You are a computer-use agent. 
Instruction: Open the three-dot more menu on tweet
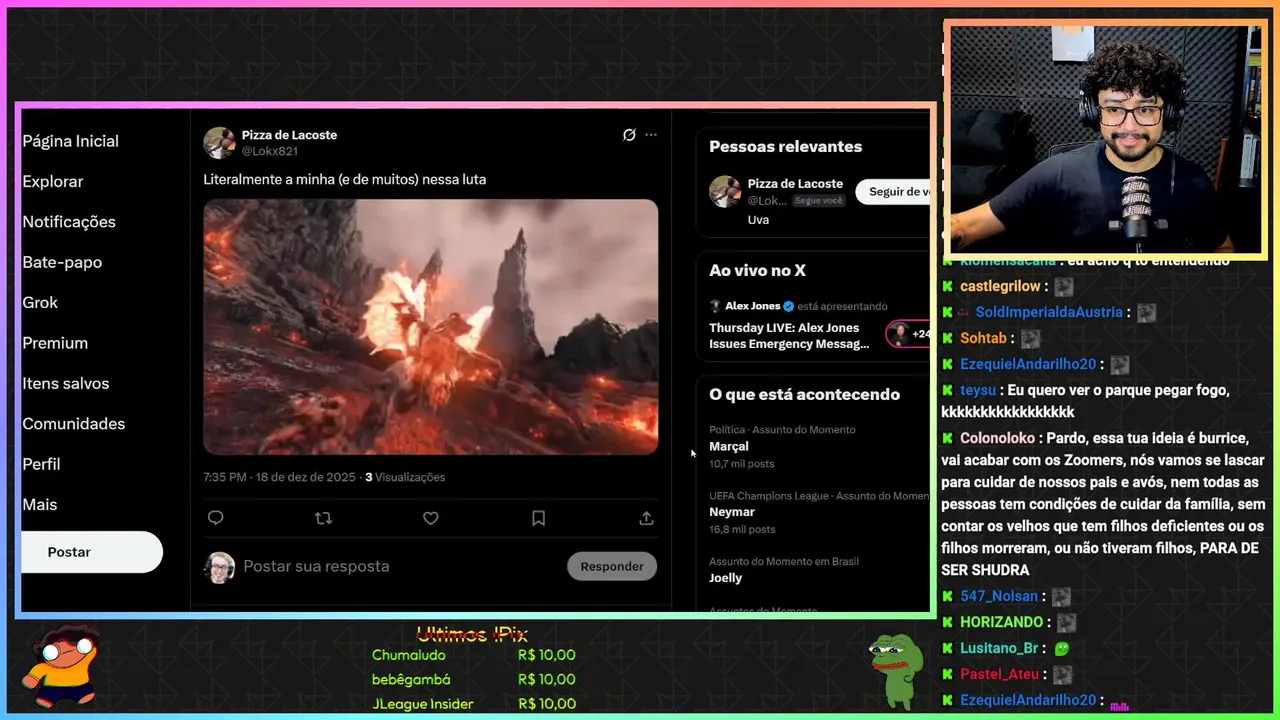[651, 135]
